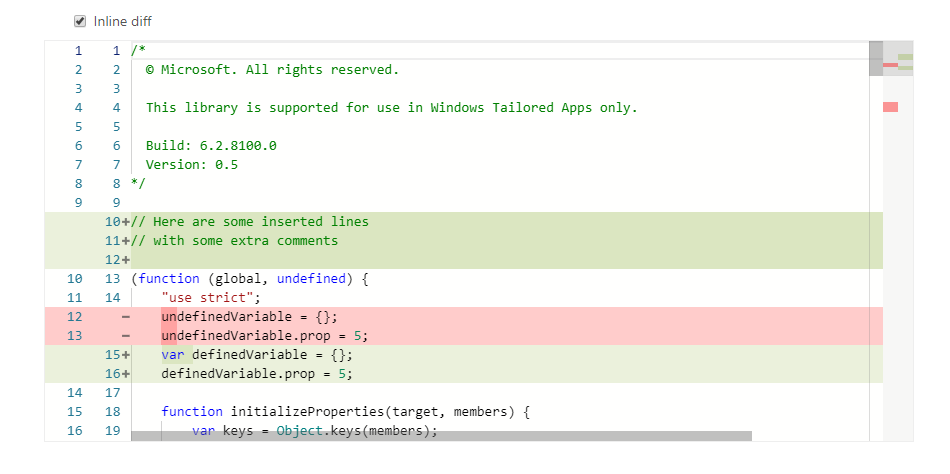
Task: Click the minus marker on deleted line 12
Action: (126, 317)
